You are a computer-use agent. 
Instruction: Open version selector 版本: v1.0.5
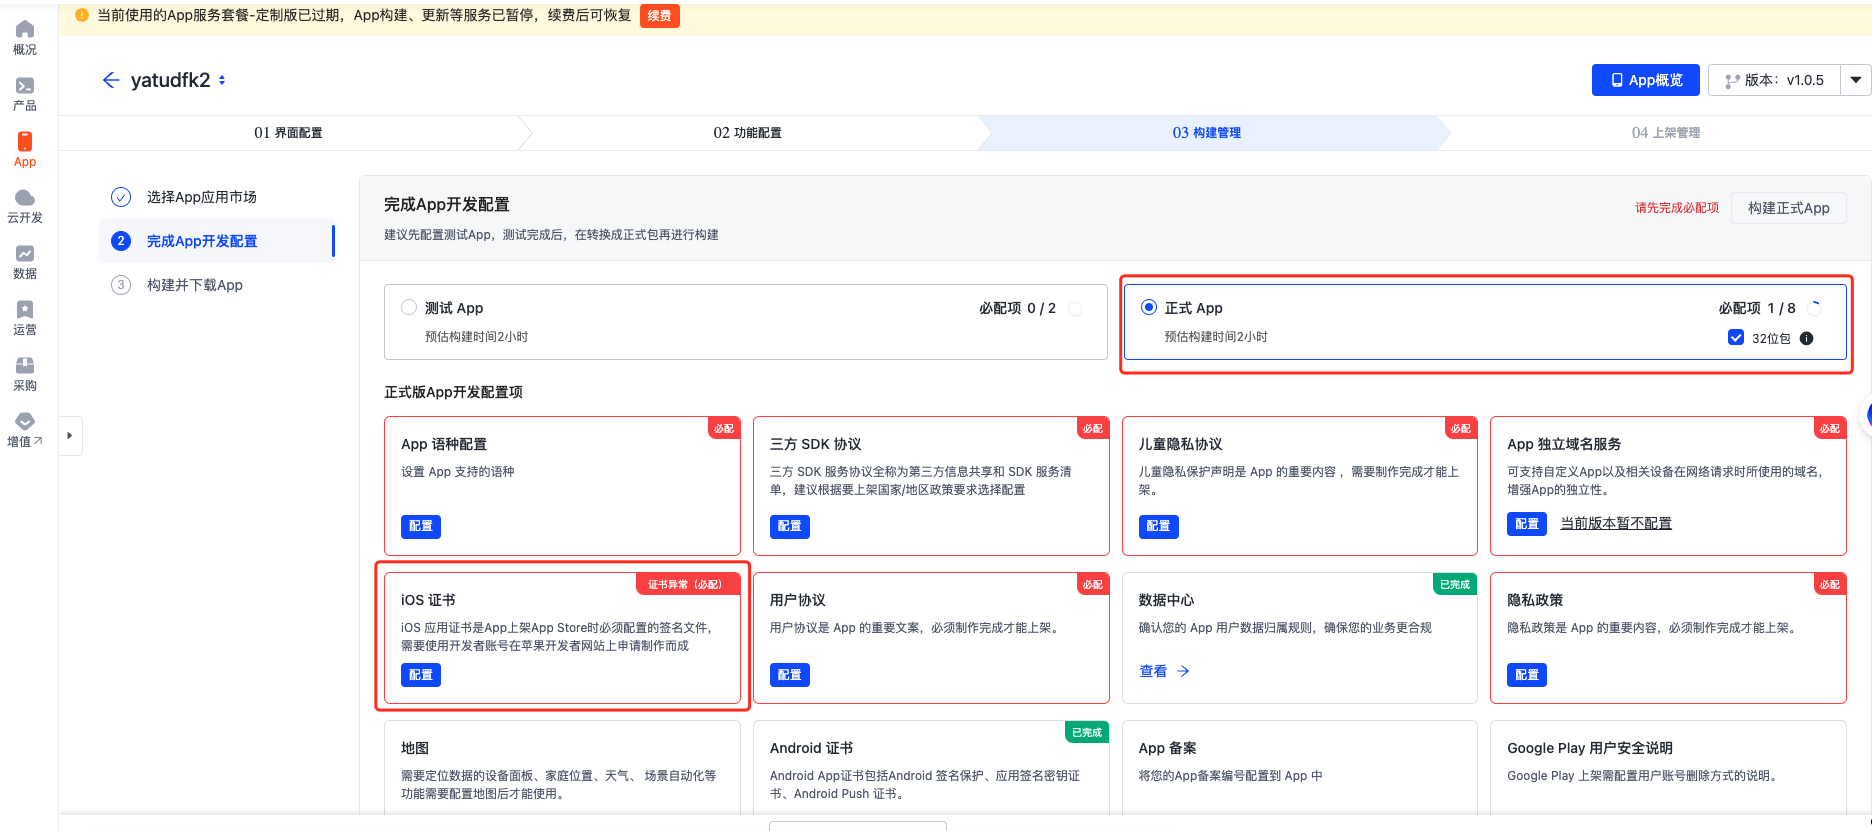(x=1775, y=80)
